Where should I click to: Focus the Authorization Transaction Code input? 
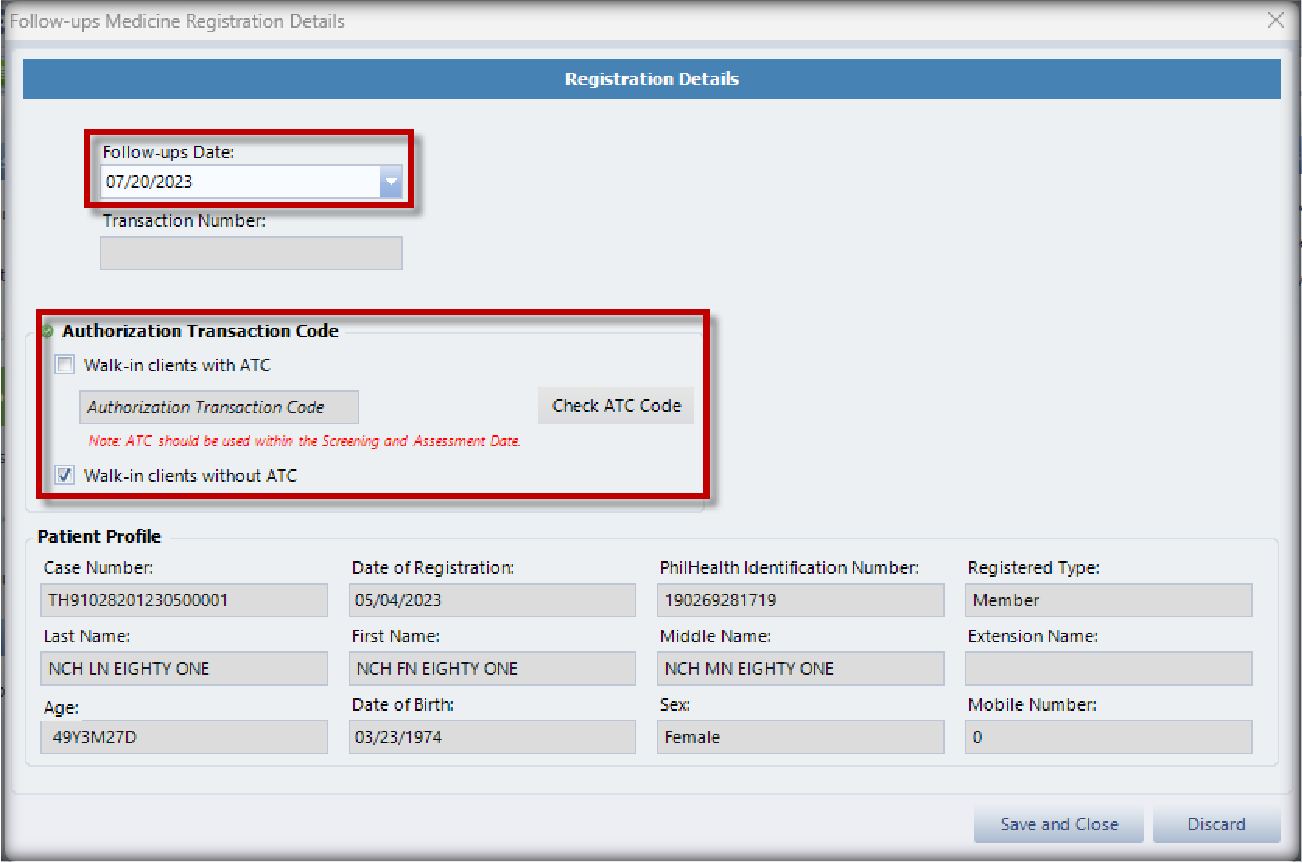tap(219, 407)
